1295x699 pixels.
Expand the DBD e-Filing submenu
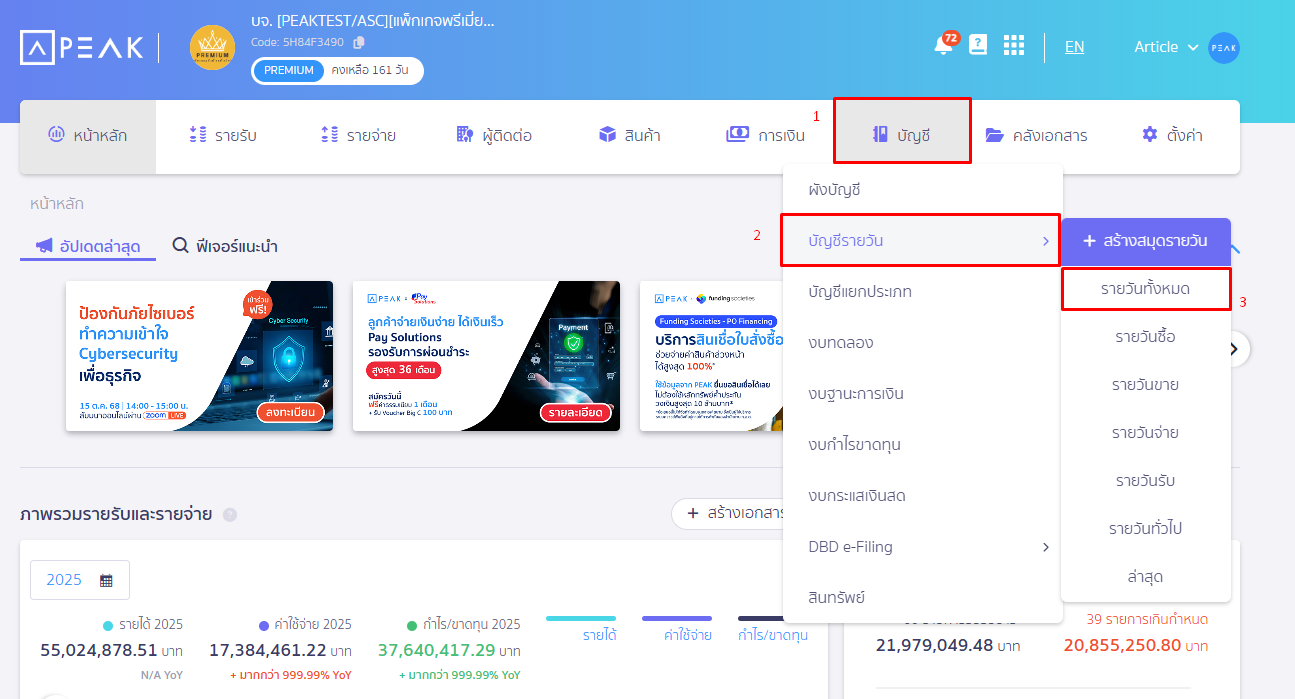(1046, 547)
